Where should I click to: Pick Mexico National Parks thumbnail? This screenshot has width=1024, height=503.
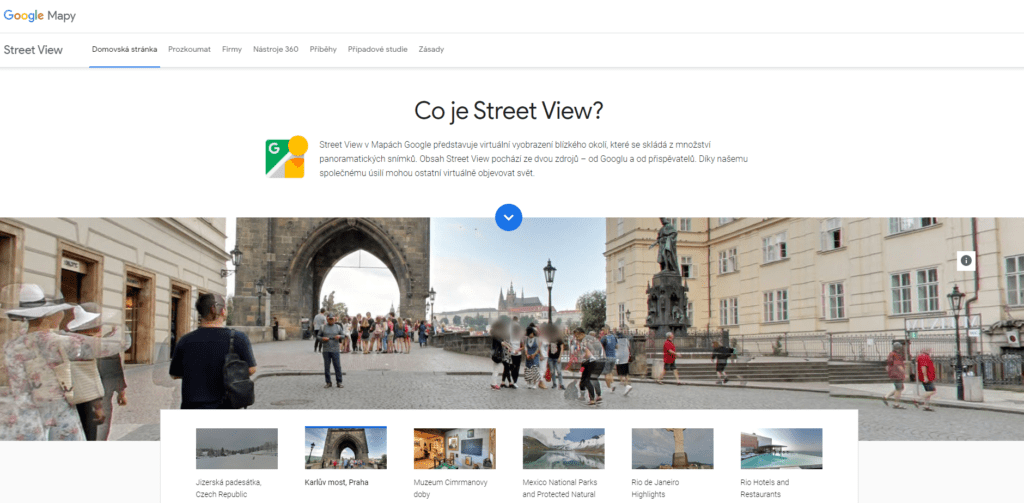tap(563, 449)
